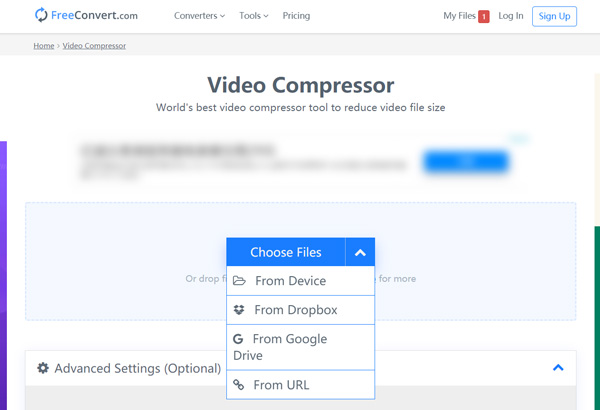Open the Converters dropdown menu
The height and width of the screenshot is (410, 600).
[x=199, y=16]
